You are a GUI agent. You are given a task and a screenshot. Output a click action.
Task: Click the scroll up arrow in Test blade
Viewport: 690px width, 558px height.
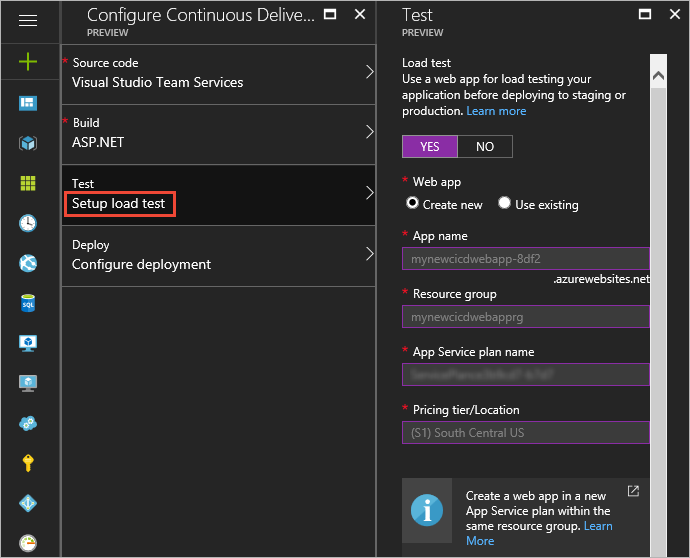coord(658,76)
